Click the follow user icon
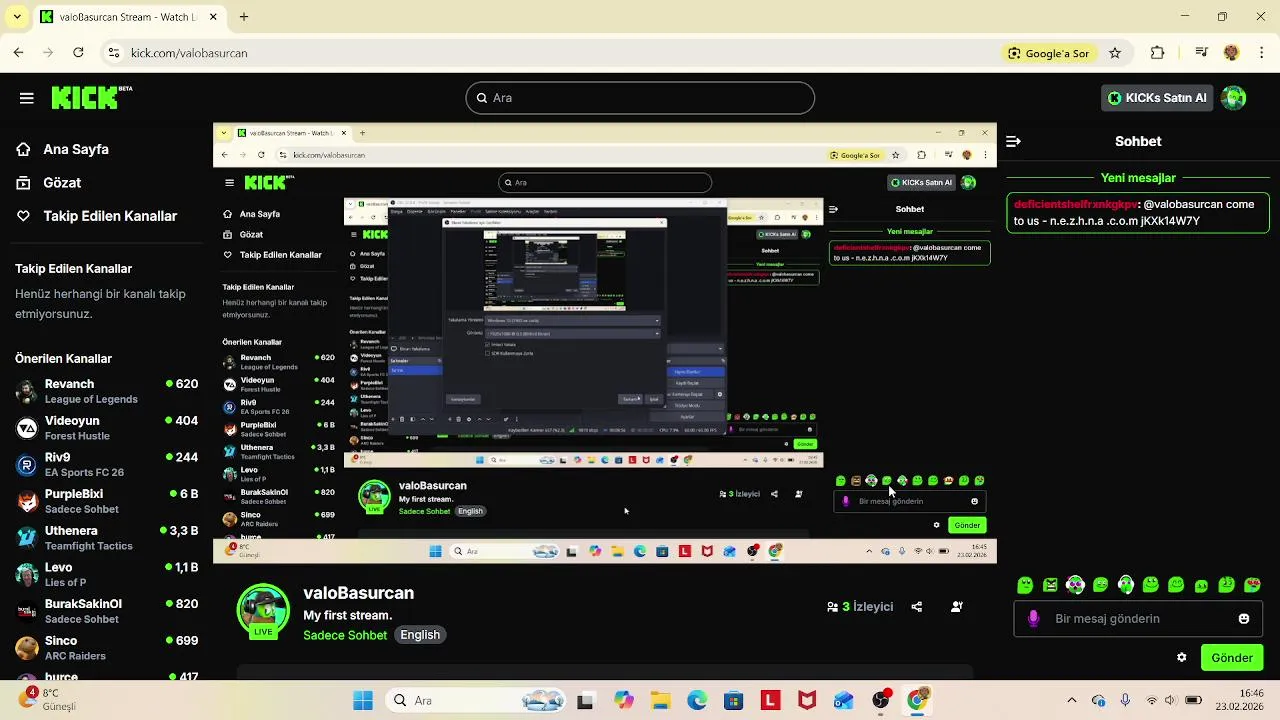 pos(957,607)
